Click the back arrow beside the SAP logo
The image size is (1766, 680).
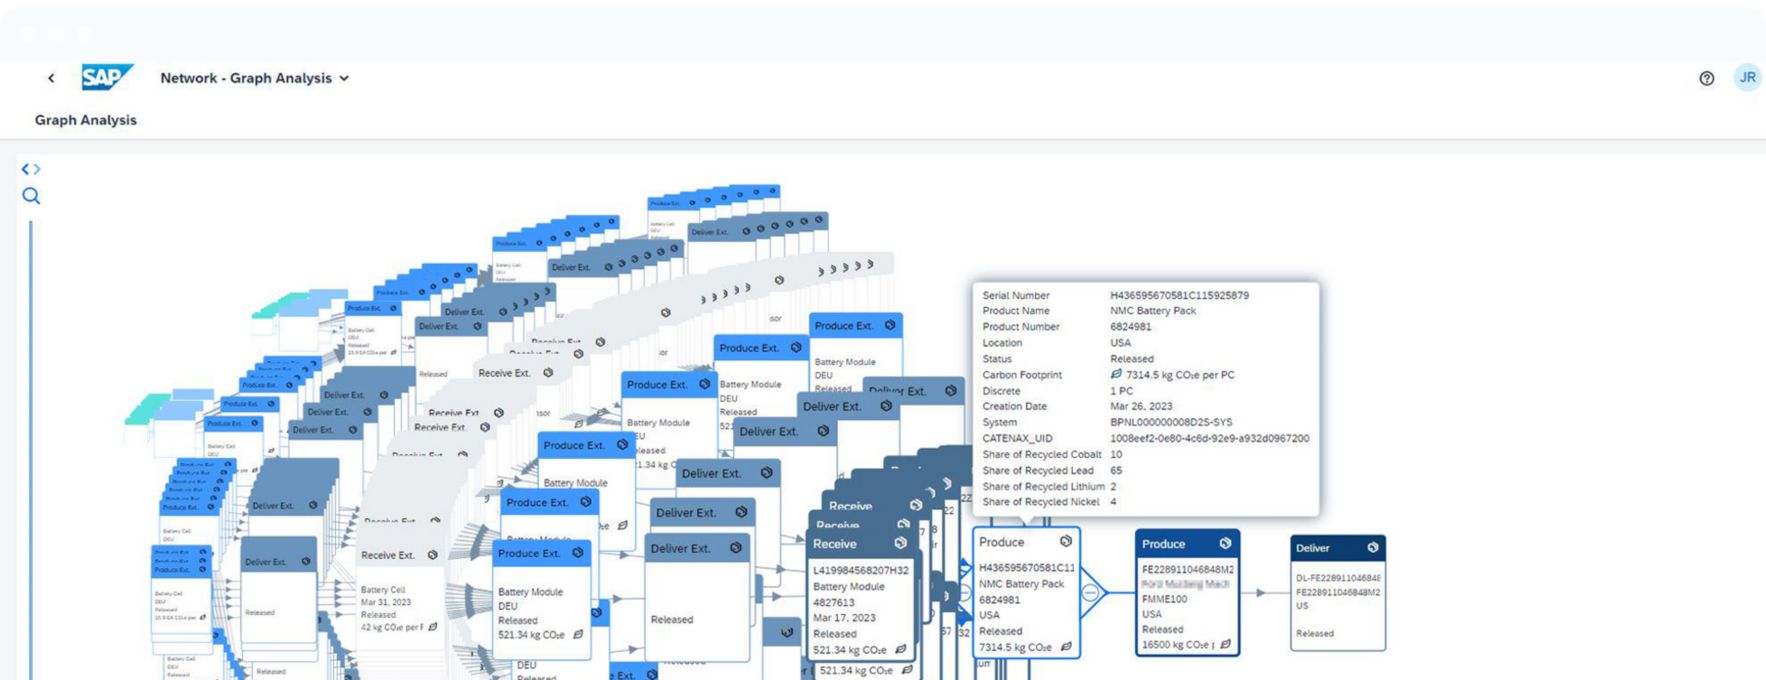pyautogui.click(x=51, y=78)
